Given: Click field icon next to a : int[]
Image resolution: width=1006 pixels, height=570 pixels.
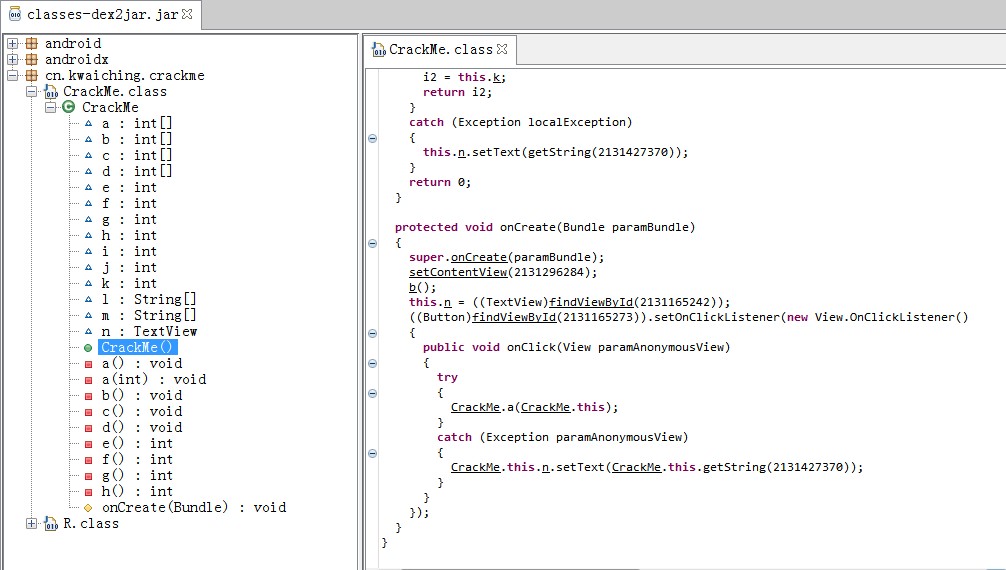Looking at the screenshot, I should (x=89, y=123).
